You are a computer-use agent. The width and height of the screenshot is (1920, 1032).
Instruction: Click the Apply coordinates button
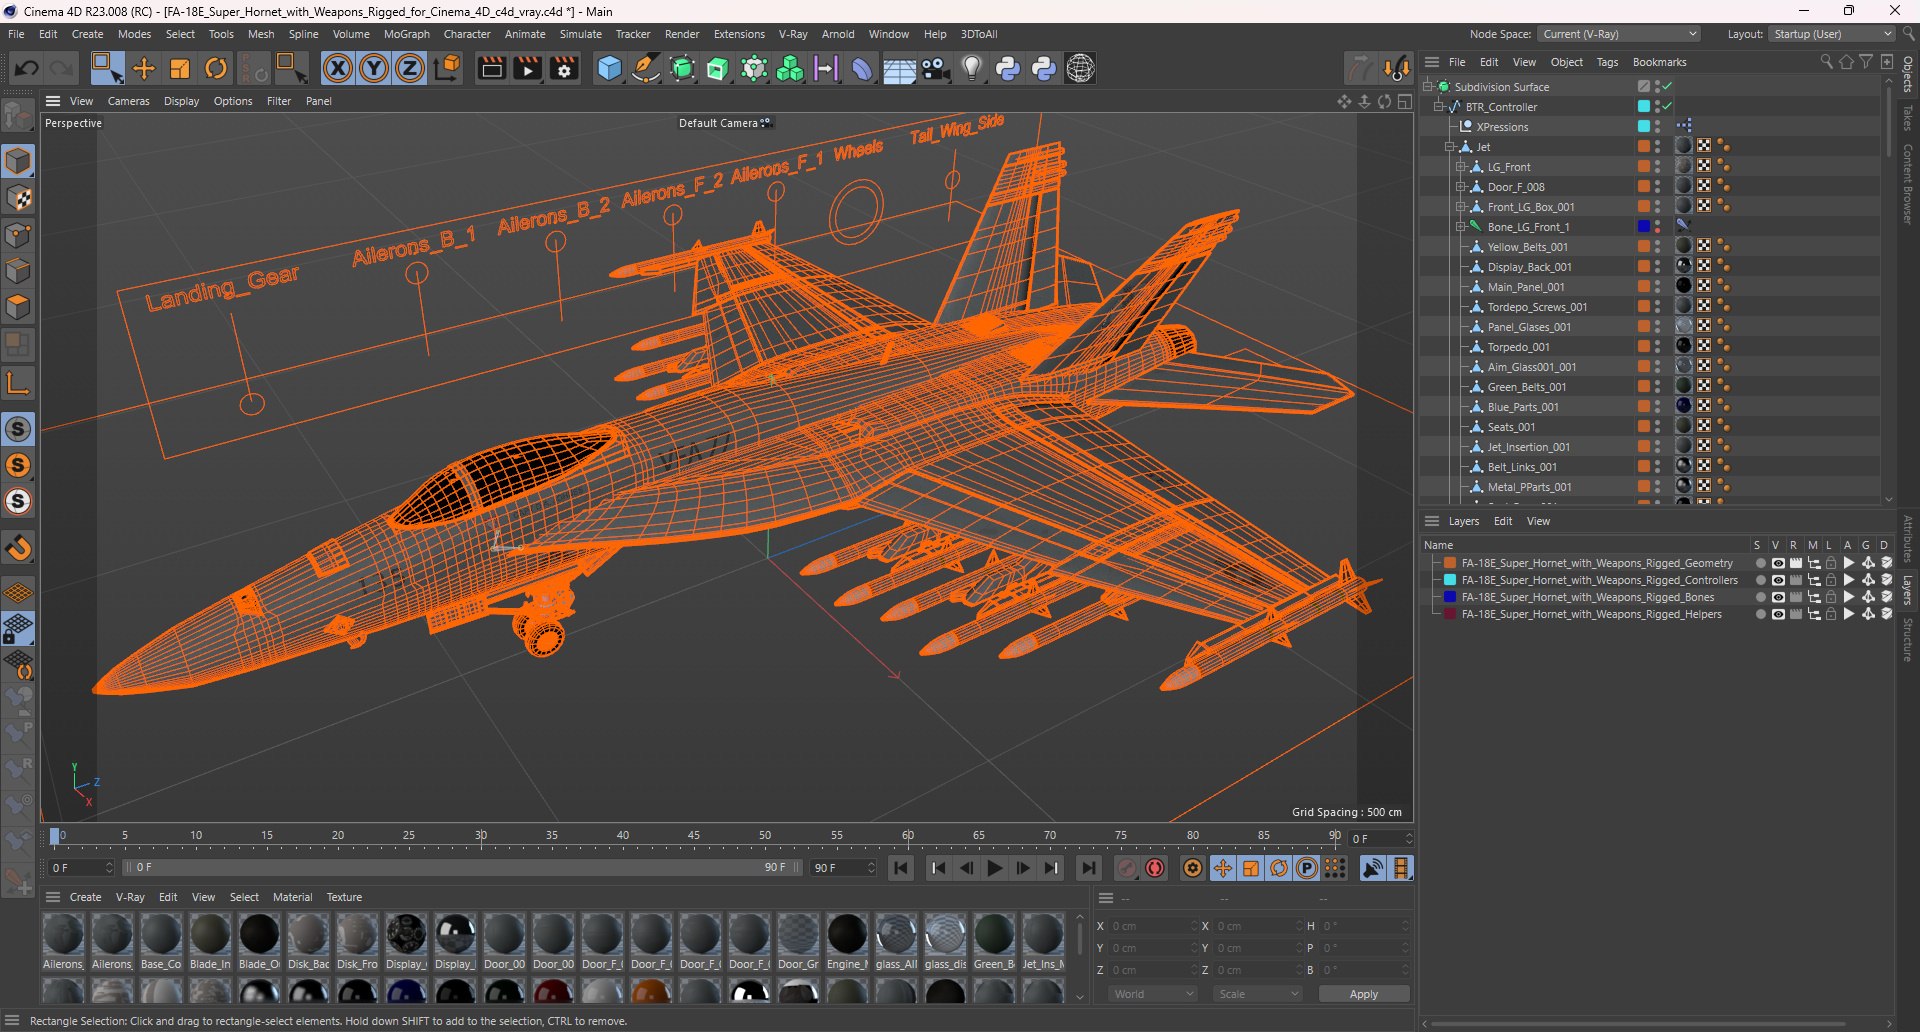click(x=1364, y=994)
